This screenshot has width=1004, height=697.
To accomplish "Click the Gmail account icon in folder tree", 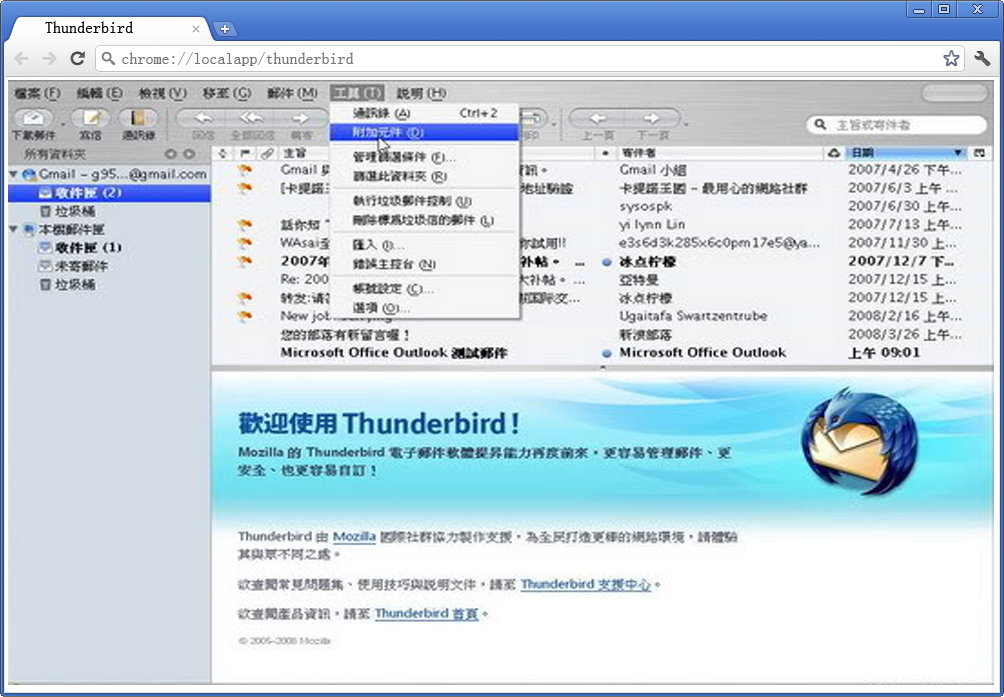I will (x=29, y=174).
